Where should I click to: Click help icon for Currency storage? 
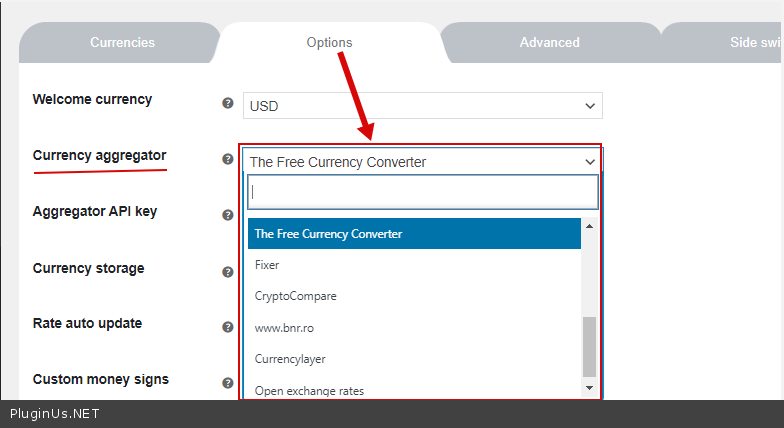[x=228, y=272]
